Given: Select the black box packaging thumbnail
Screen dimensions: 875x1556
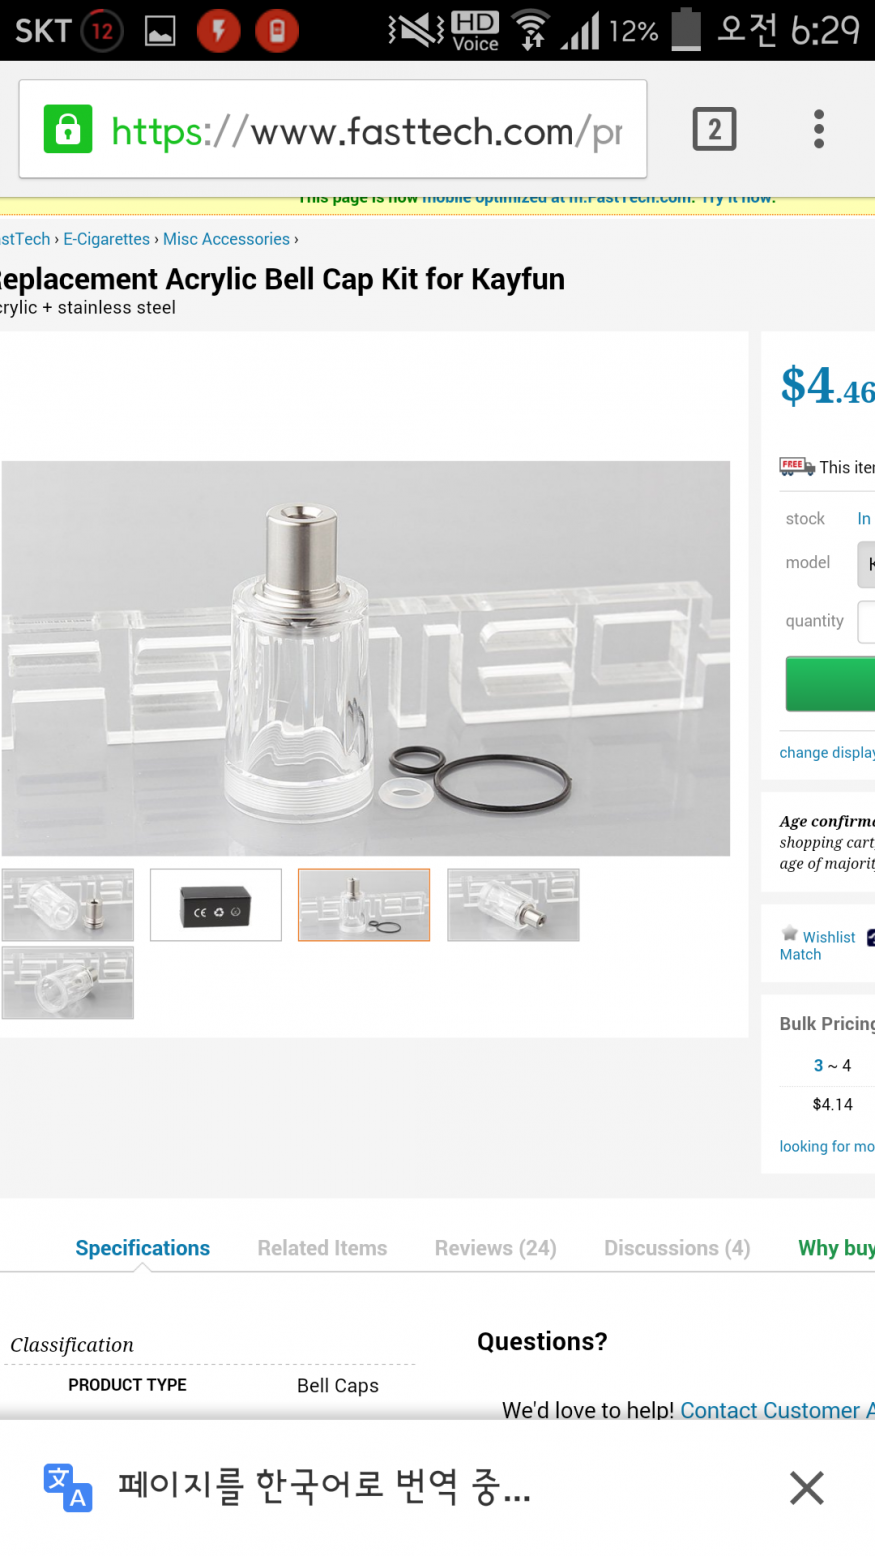Looking at the screenshot, I should point(216,905).
